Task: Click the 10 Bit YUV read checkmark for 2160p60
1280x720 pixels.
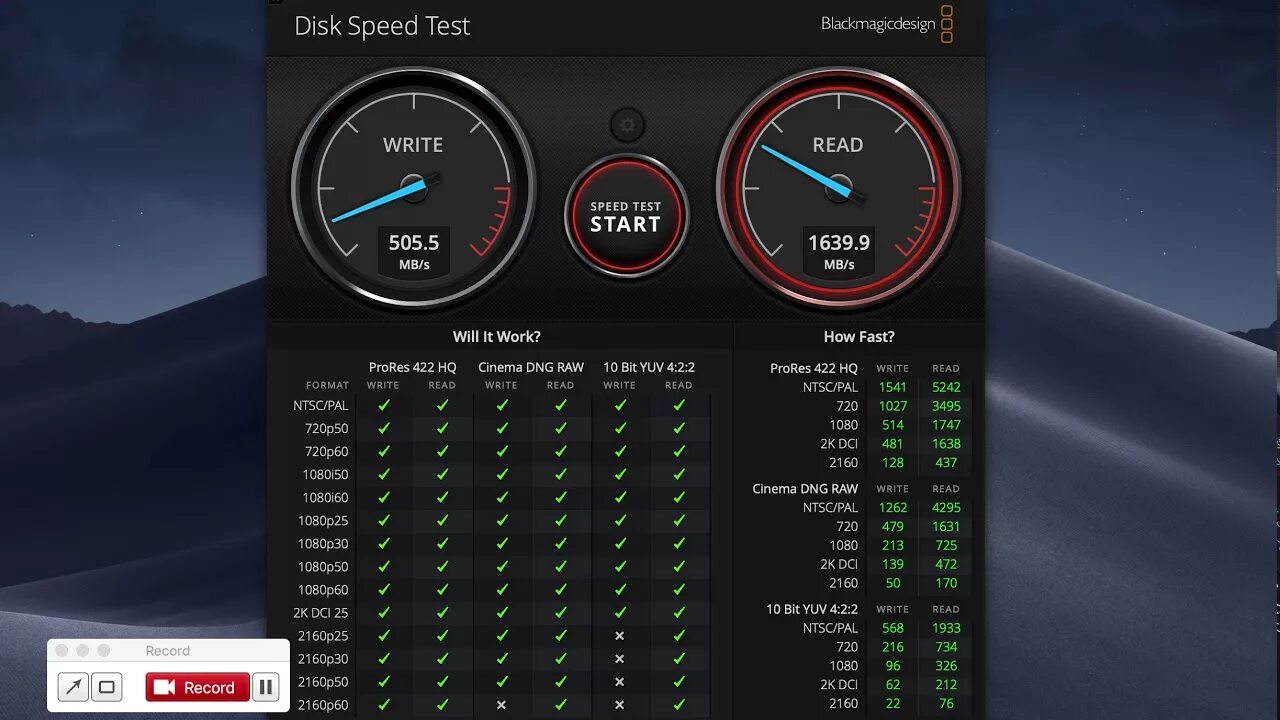Action: click(679, 705)
